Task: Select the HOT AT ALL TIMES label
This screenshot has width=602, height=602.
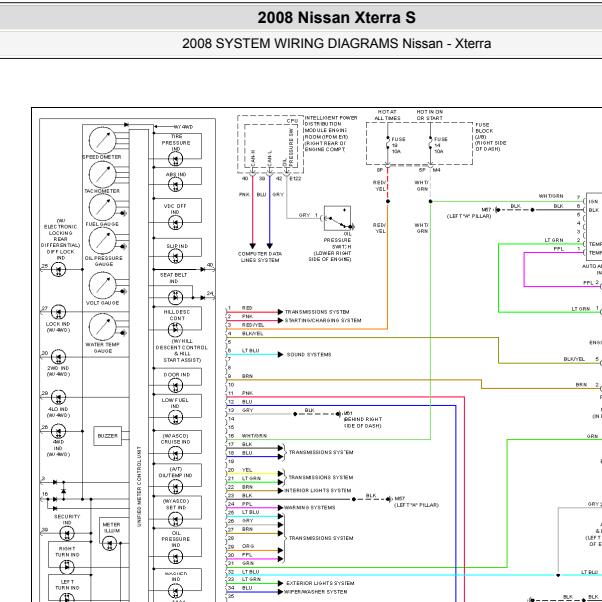Action: pyautogui.click(x=387, y=115)
